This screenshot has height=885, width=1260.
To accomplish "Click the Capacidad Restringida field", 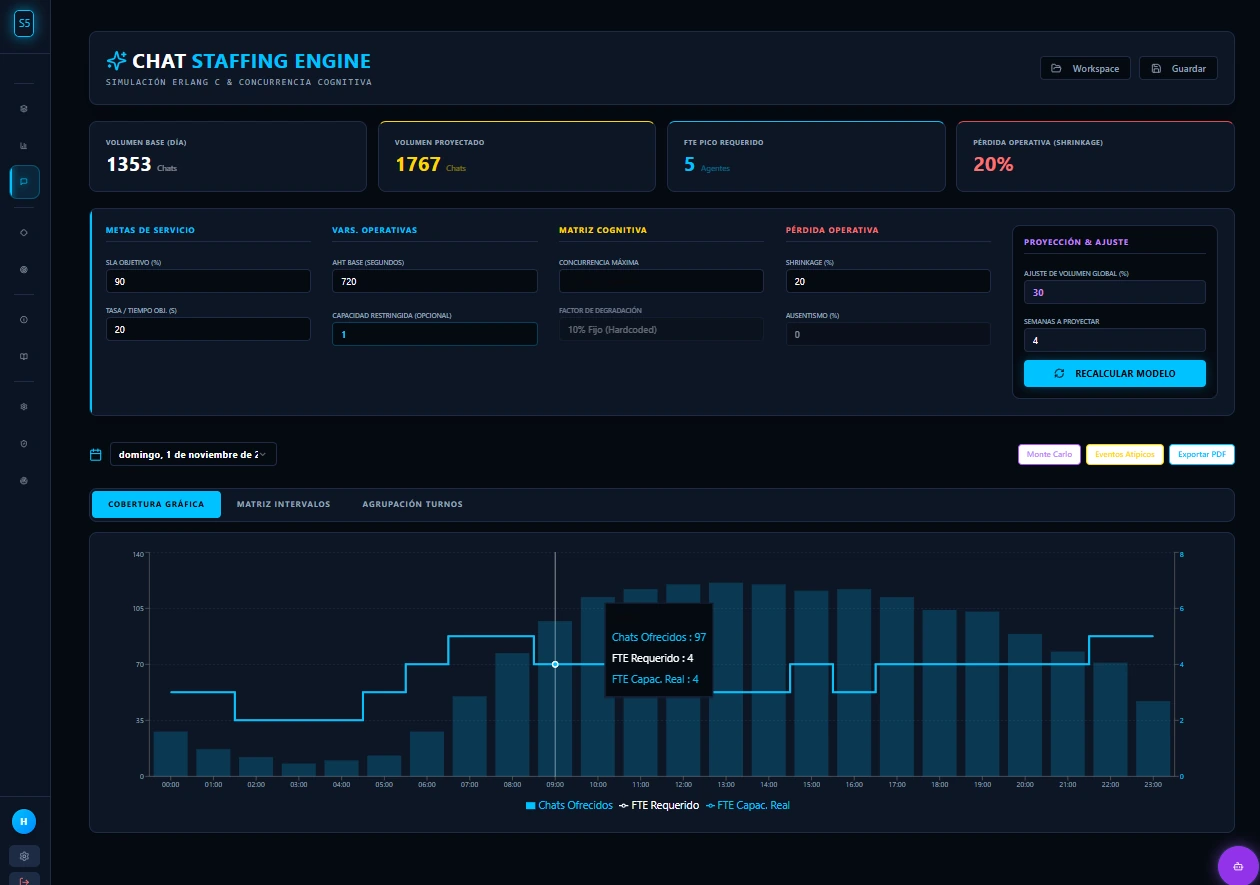I will point(435,334).
